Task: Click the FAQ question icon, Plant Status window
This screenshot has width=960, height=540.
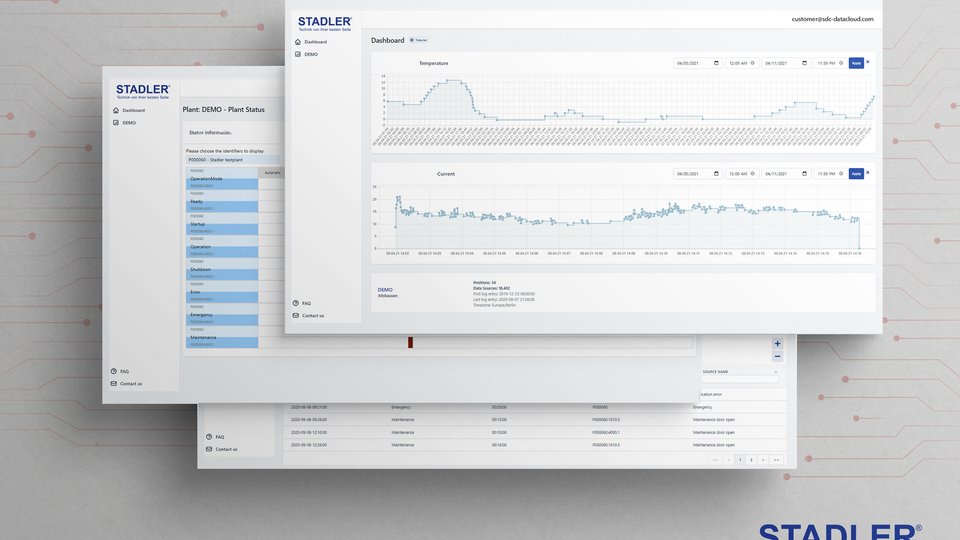Action: click(114, 371)
